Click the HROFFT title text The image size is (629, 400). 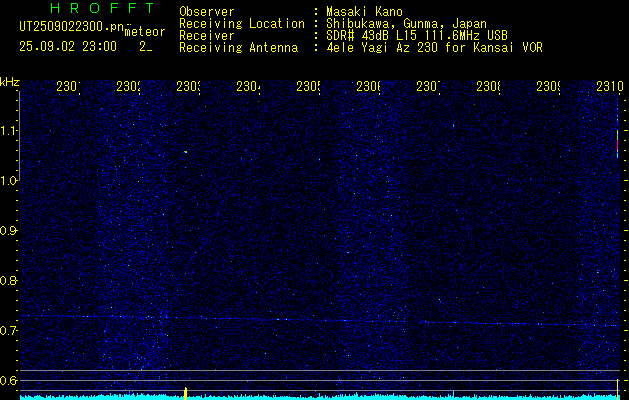click(x=102, y=8)
